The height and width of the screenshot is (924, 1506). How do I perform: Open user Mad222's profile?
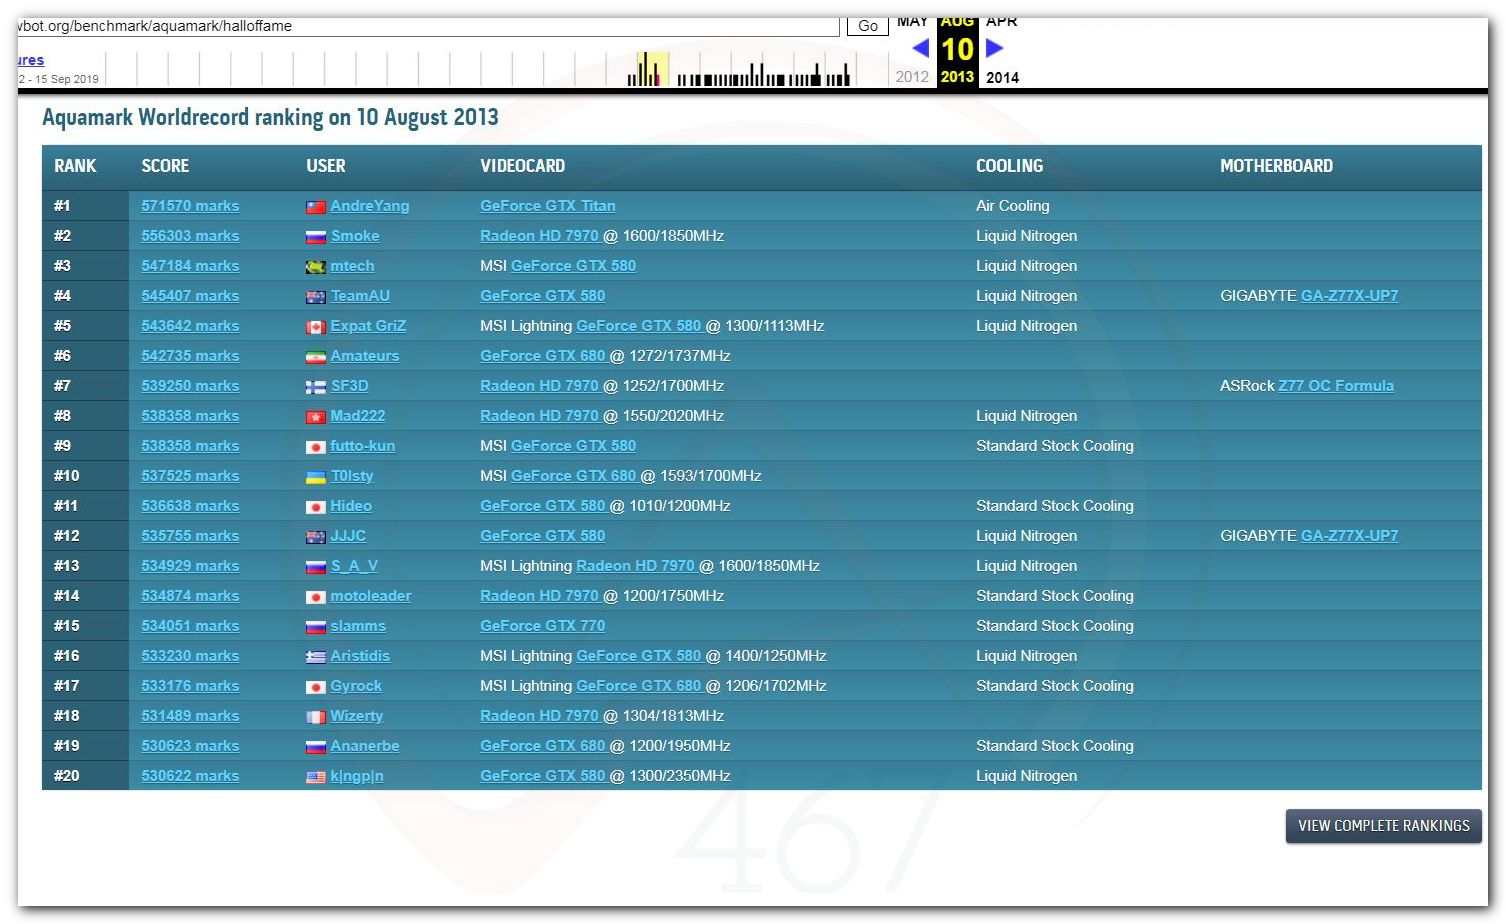358,416
